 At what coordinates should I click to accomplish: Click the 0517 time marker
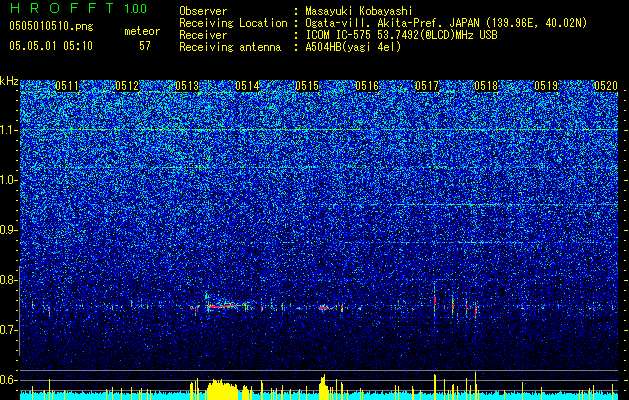pos(427,86)
